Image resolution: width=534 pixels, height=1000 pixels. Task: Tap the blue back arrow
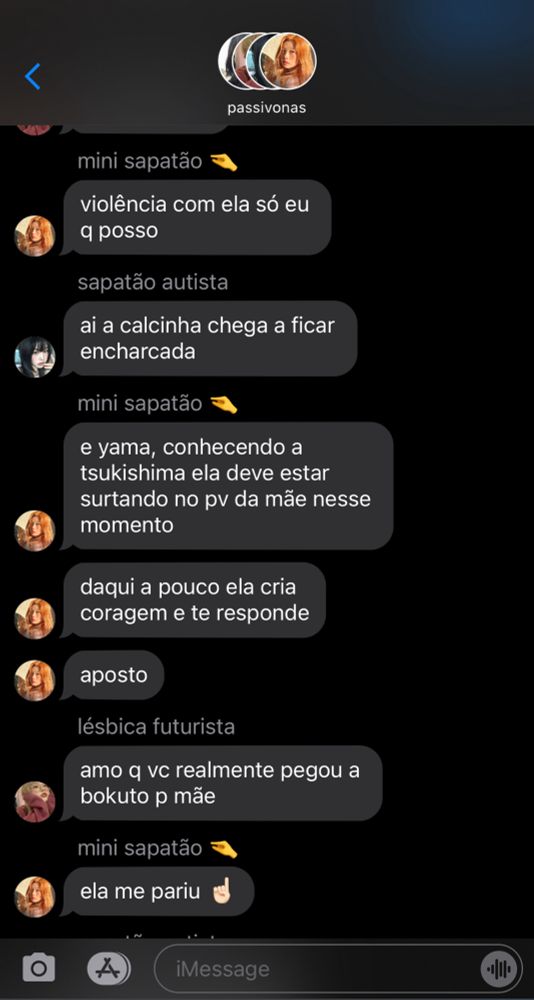pyautogui.click(x=33, y=77)
